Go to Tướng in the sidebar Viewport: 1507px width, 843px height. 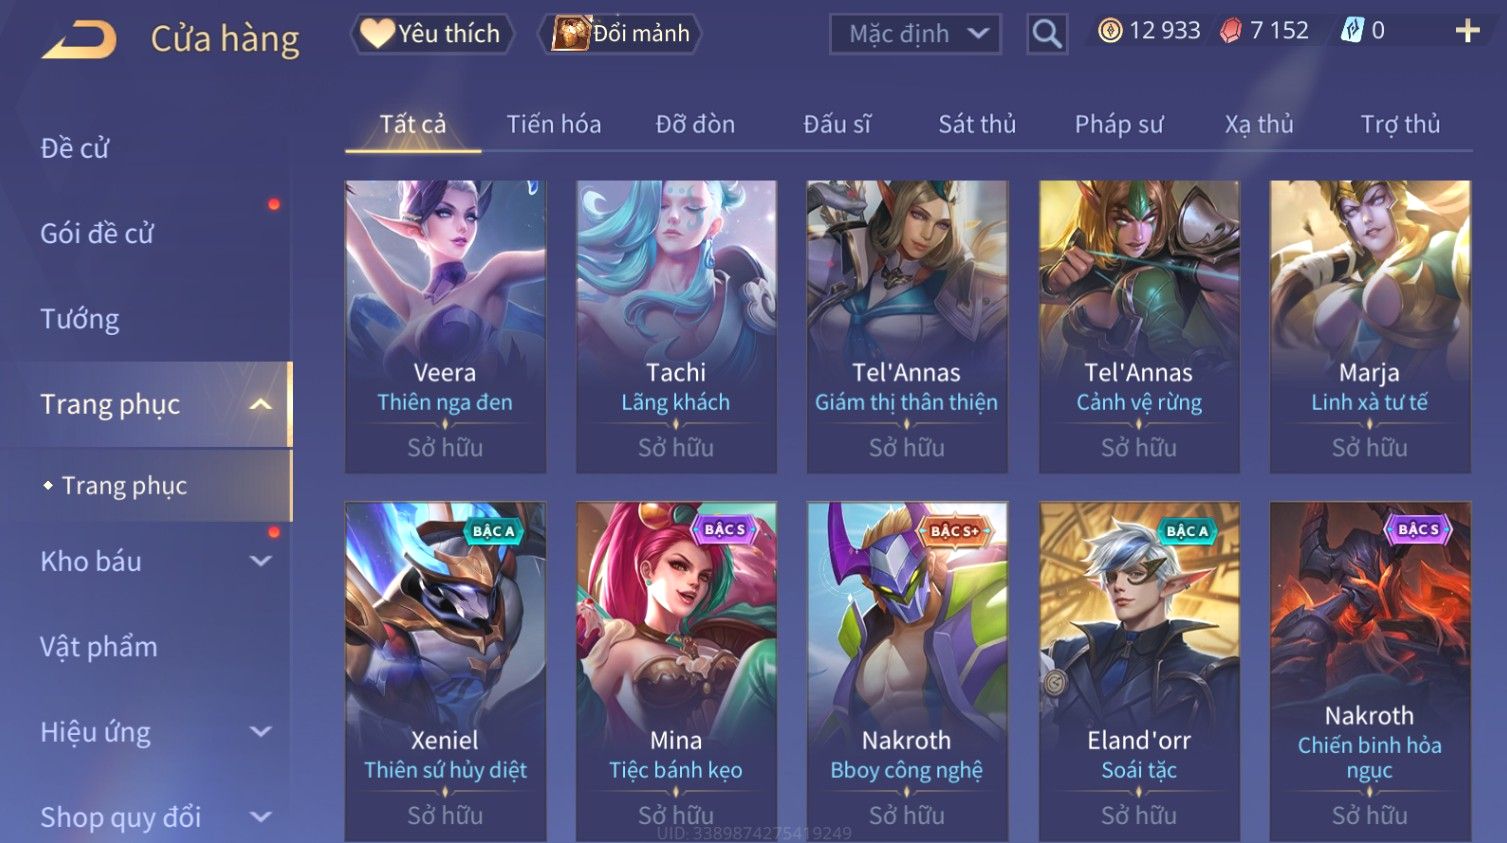coord(80,319)
